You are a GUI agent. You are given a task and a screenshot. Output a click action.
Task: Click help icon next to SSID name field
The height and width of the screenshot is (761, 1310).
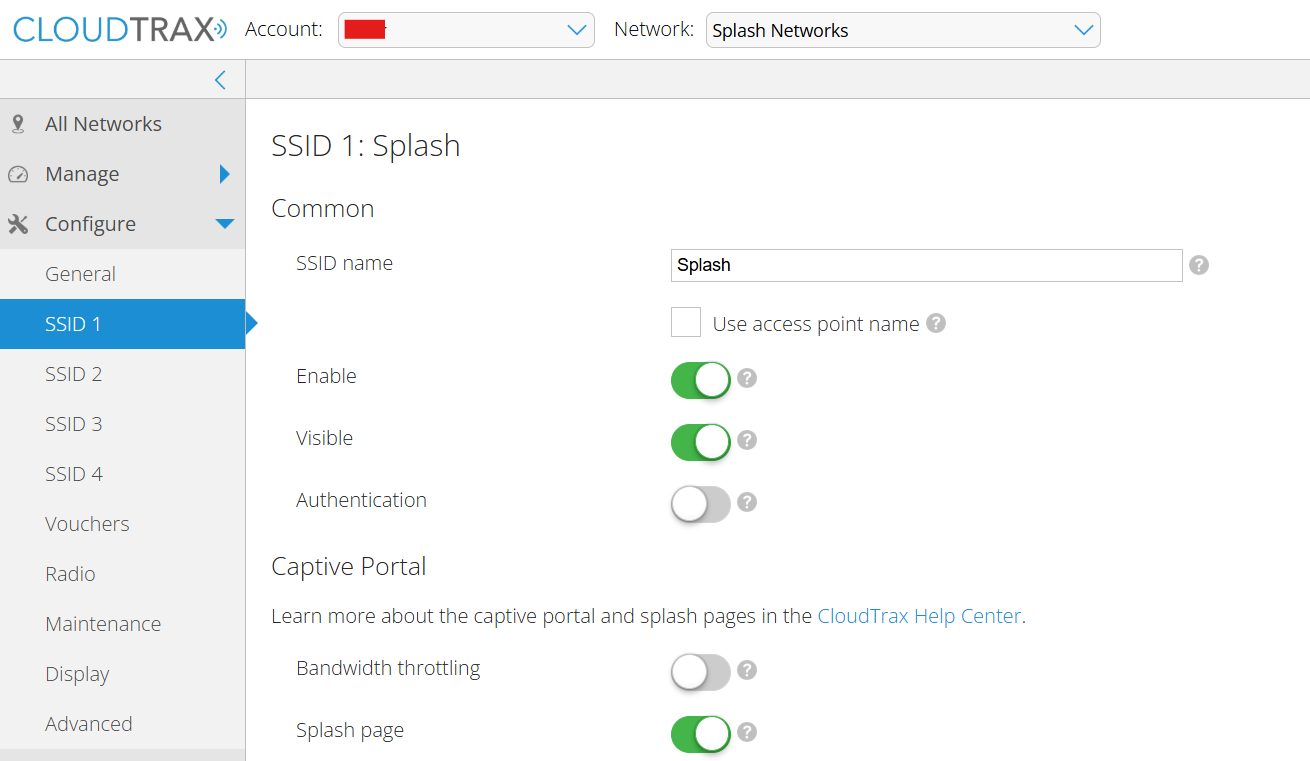[x=1200, y=265]
